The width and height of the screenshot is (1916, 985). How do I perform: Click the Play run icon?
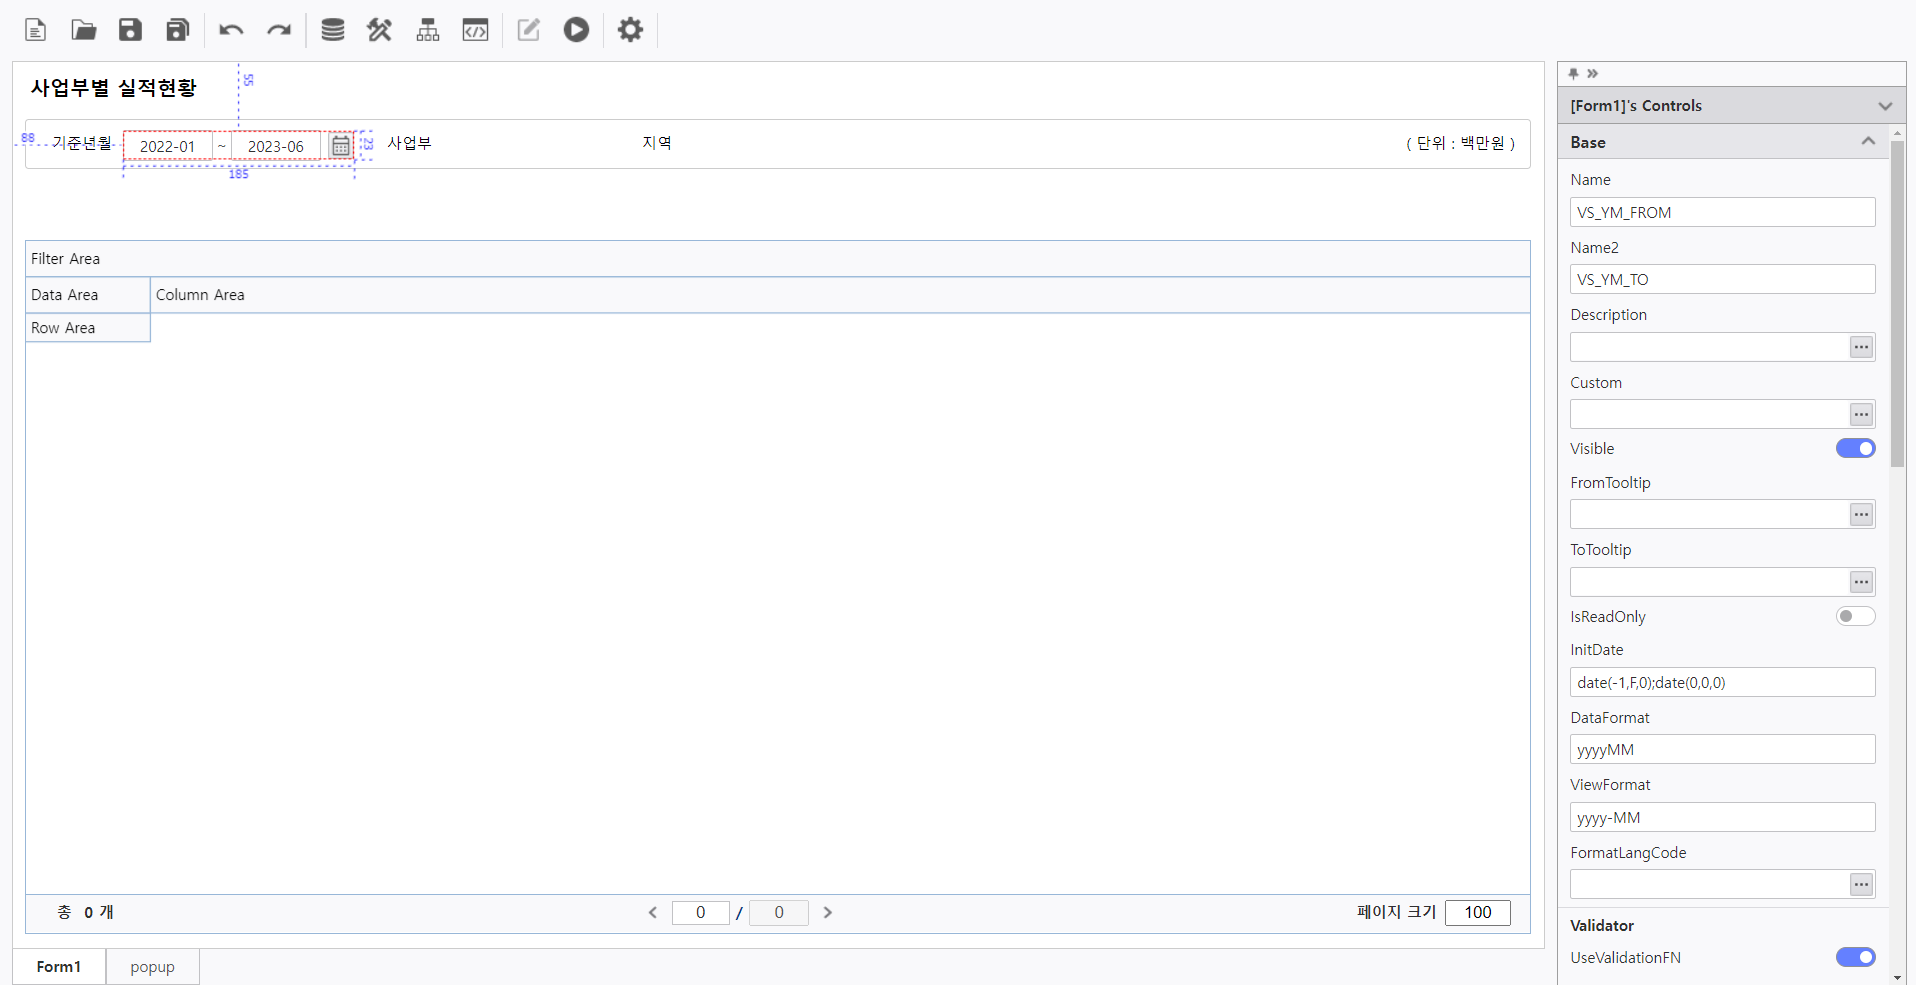576,30
